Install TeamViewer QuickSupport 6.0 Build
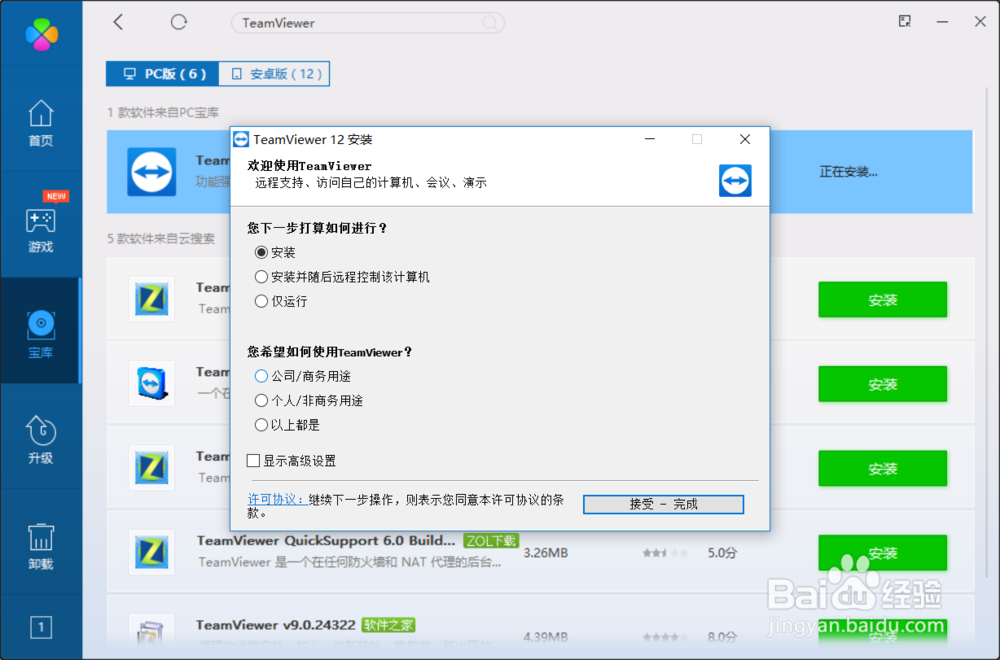The width and height of the screenshot is (1000, 660). 883,553
